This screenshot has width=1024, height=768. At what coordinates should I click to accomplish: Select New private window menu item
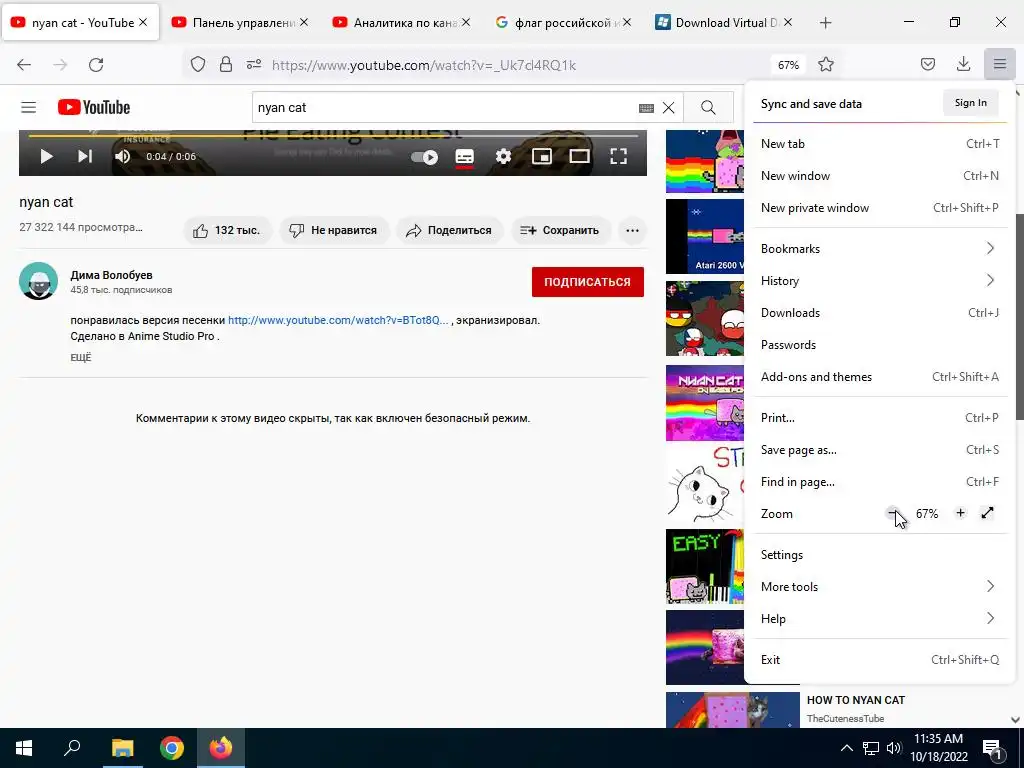[880, 208]
